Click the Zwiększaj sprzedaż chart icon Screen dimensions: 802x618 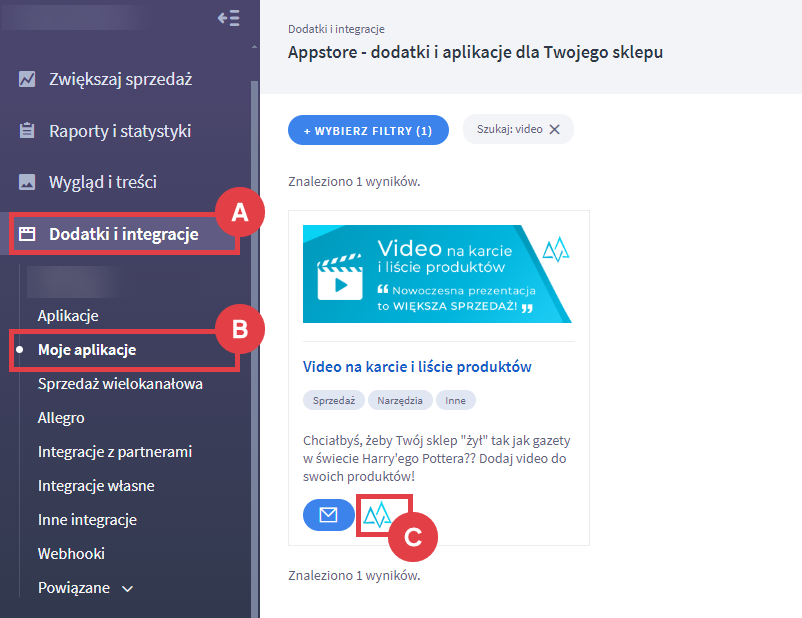(27, 79)
